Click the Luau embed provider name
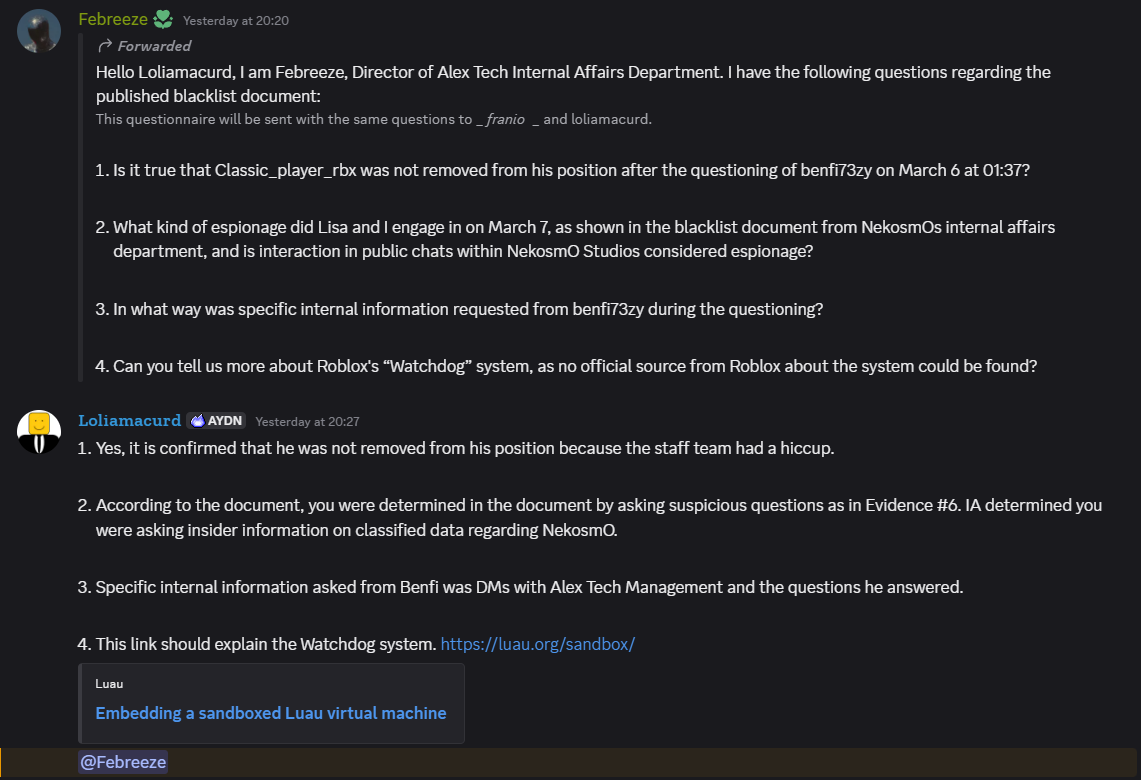The height and width of the screenshot is (780, 1141). pos(109,683)
